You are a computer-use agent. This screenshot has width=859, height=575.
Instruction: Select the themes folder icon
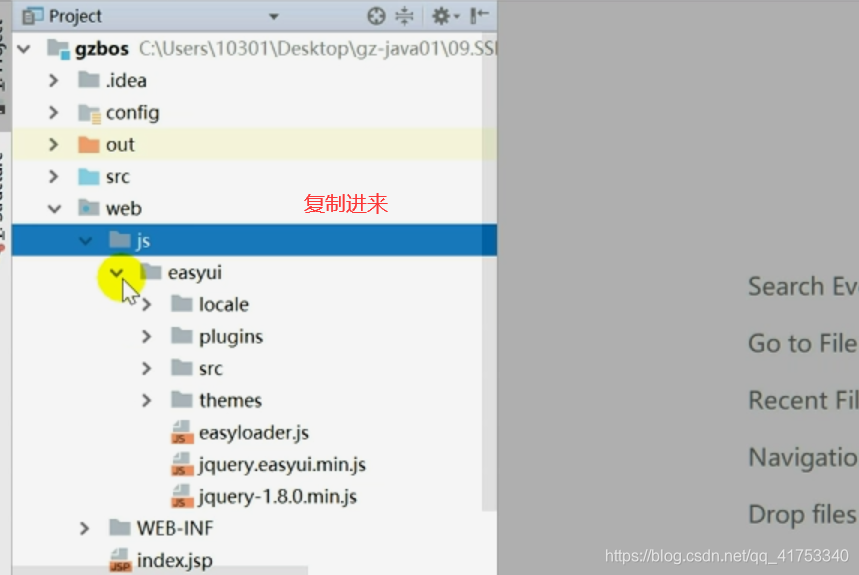[182, 400]
